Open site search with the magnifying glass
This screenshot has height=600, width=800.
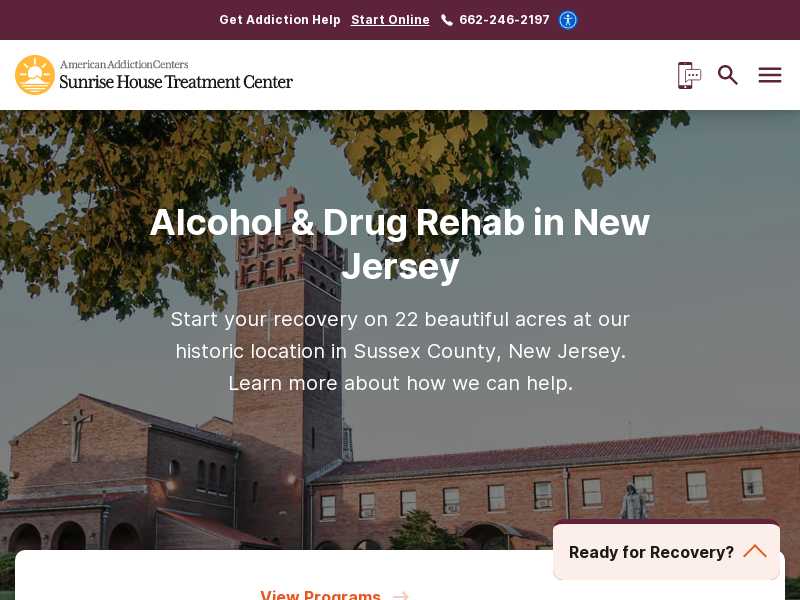pyautogui.click(x=728, y=75)
